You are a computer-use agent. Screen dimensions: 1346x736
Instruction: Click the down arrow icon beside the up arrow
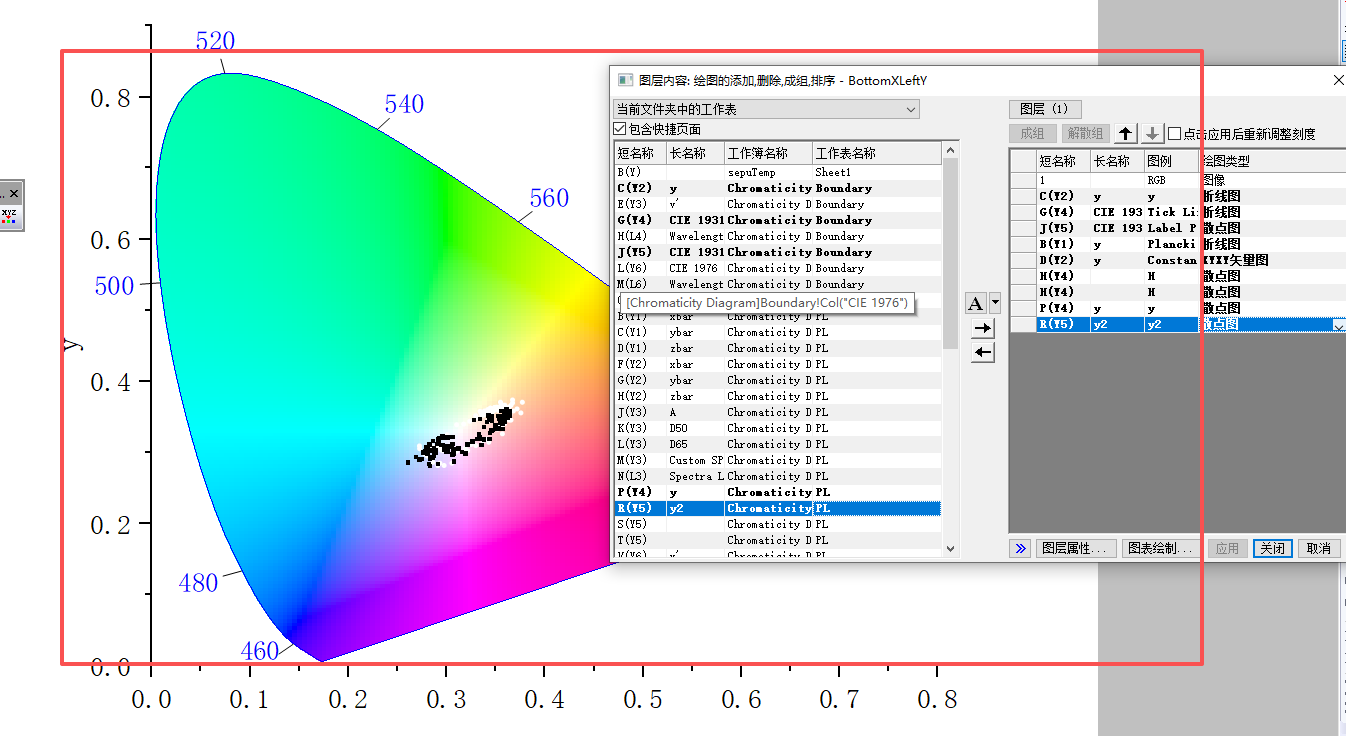click(x=1152, y=133)
